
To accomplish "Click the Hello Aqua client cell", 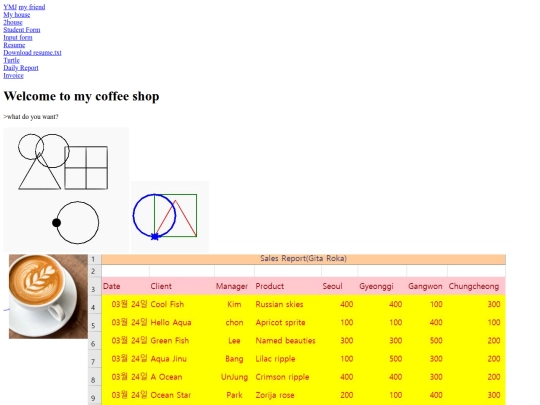I will tap(171, 322).
